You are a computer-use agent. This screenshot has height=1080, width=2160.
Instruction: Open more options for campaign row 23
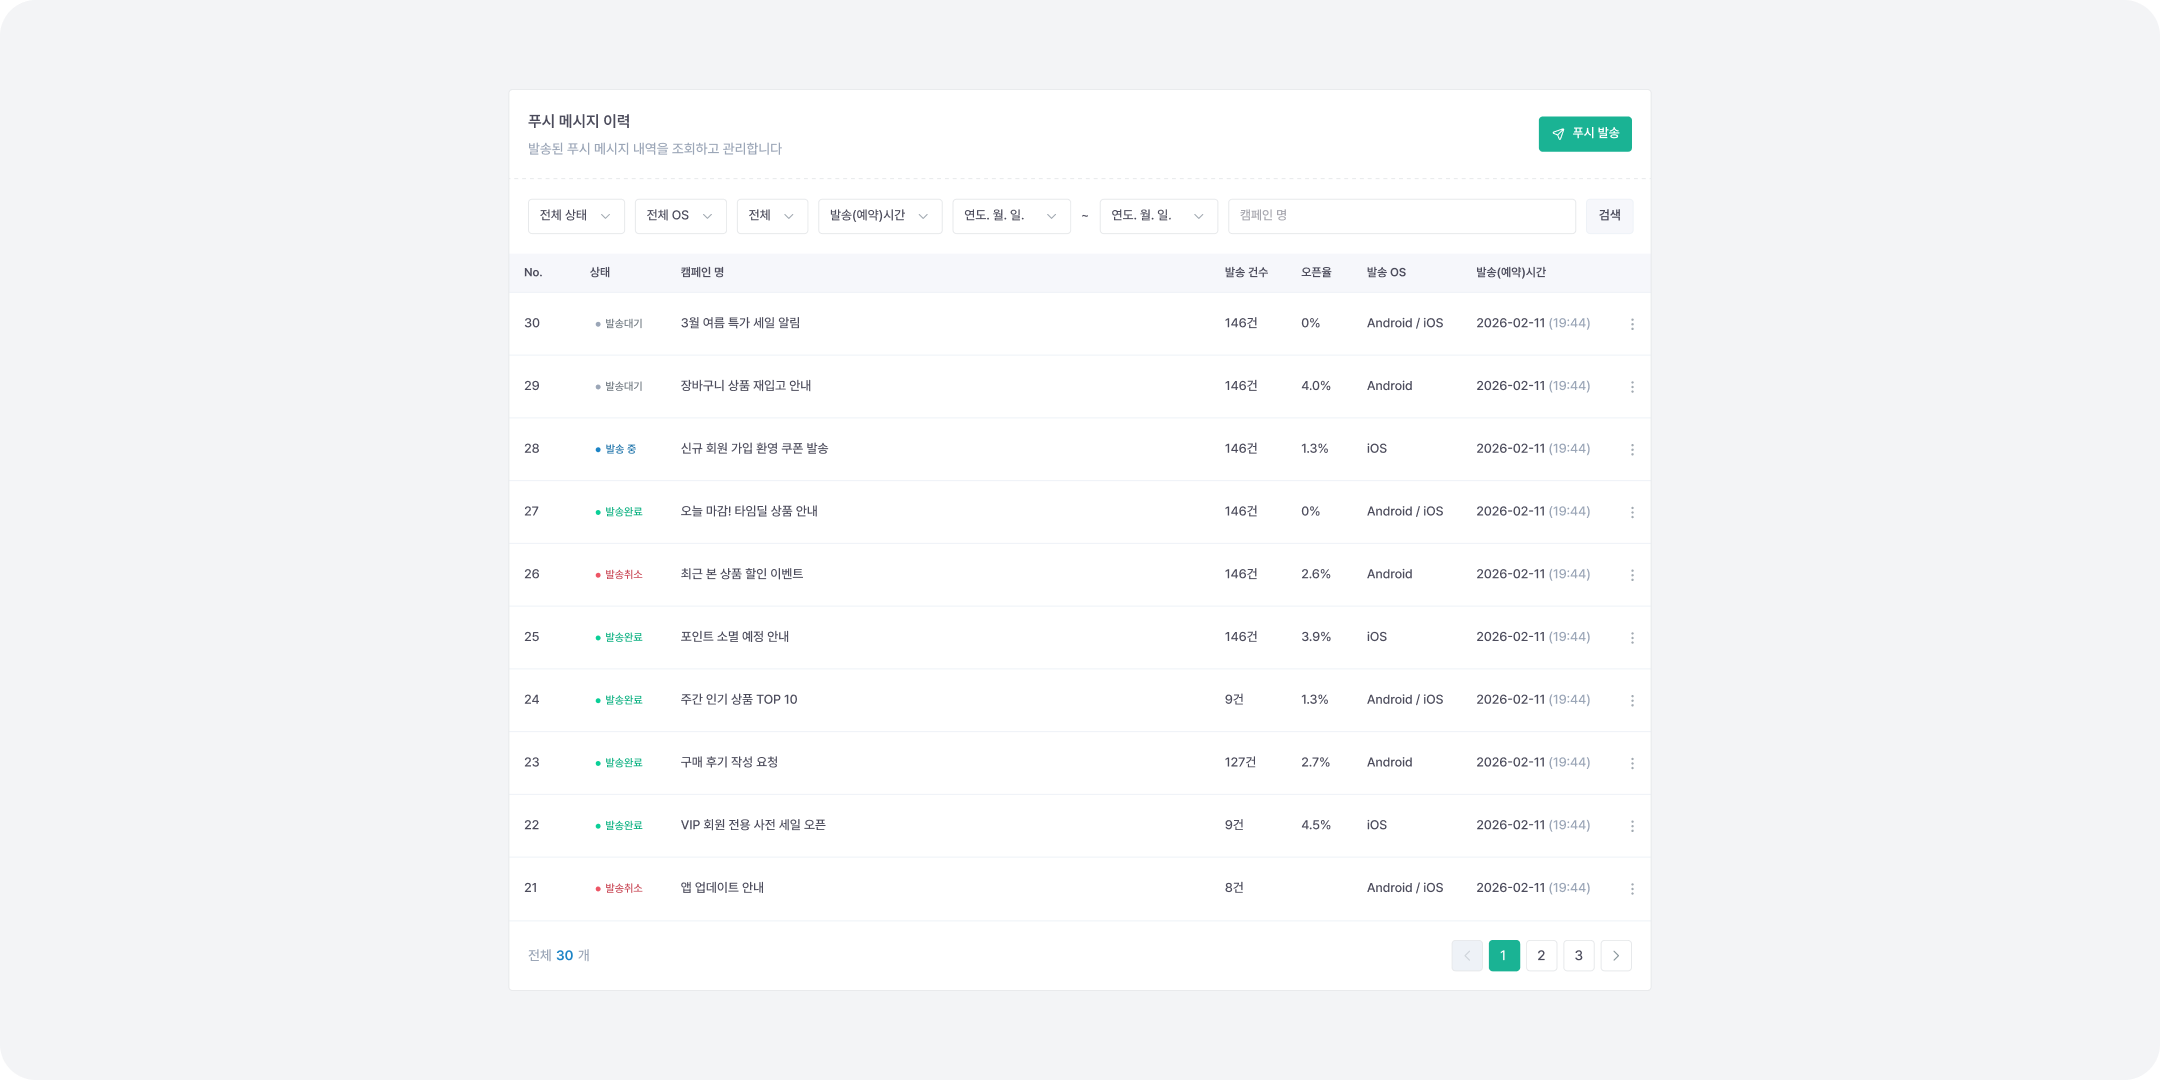pos(1632,763)
